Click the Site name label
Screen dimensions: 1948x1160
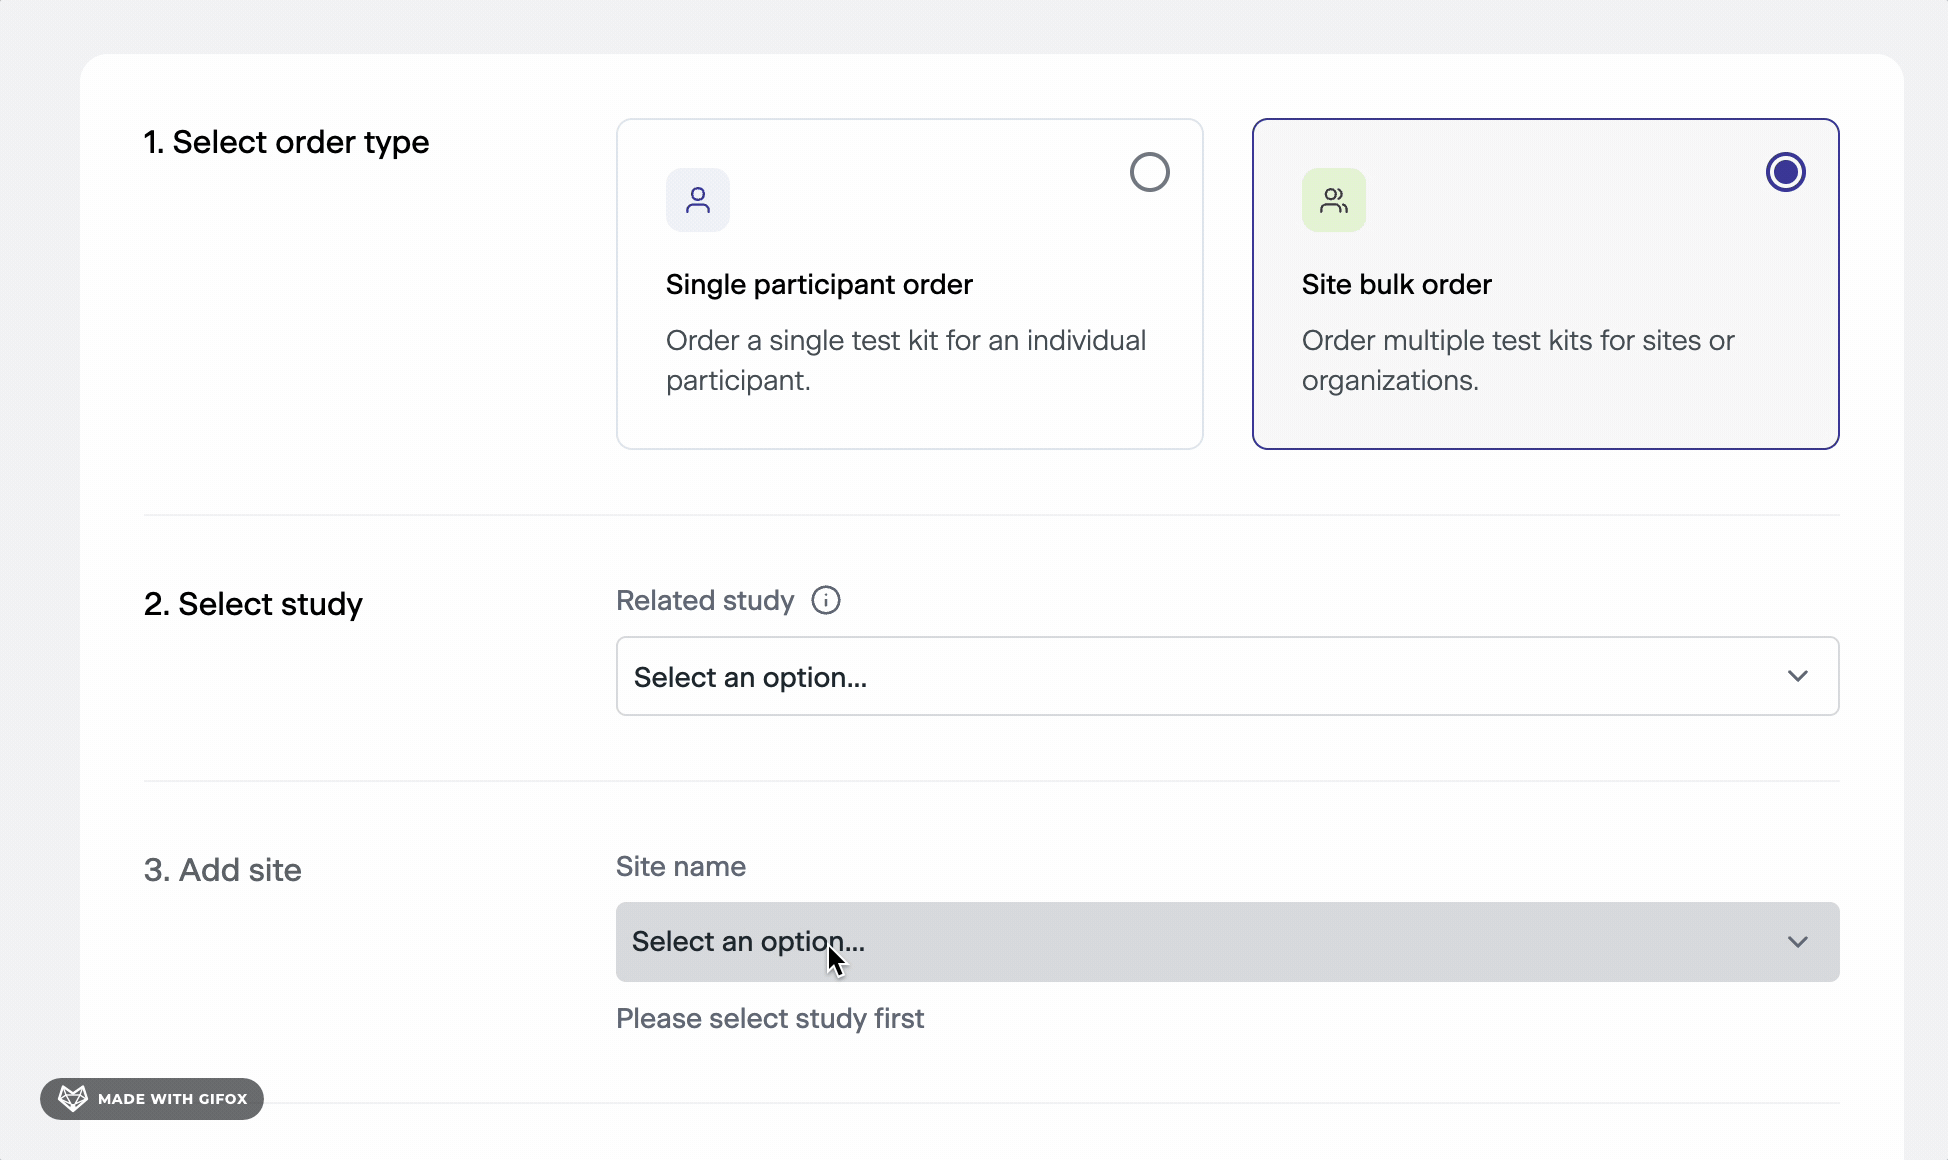click(681, 867)
